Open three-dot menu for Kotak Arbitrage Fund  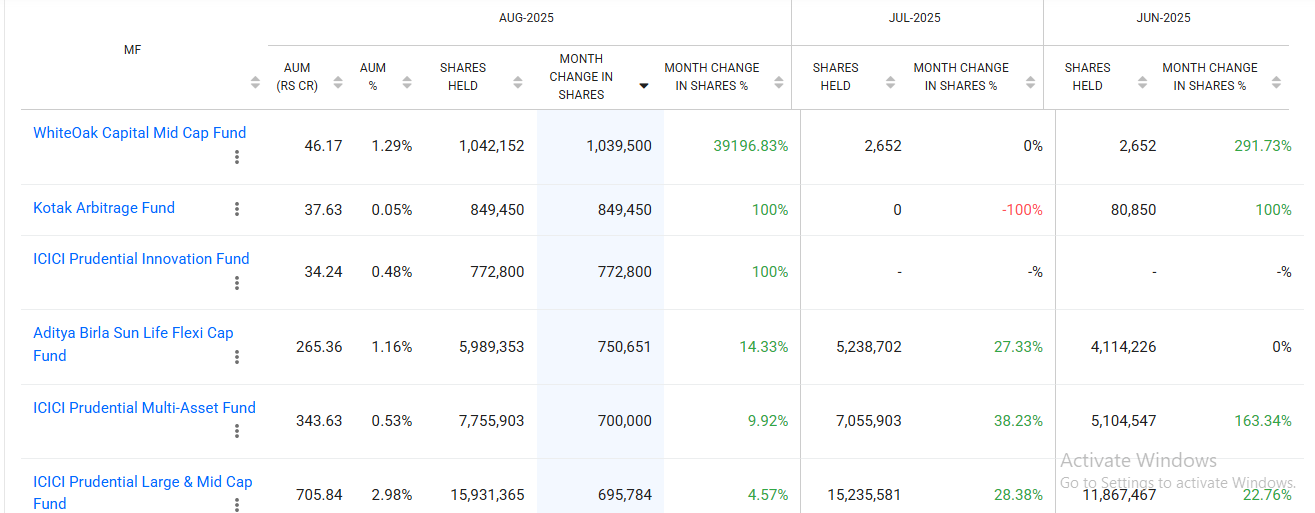coord(237,209)
